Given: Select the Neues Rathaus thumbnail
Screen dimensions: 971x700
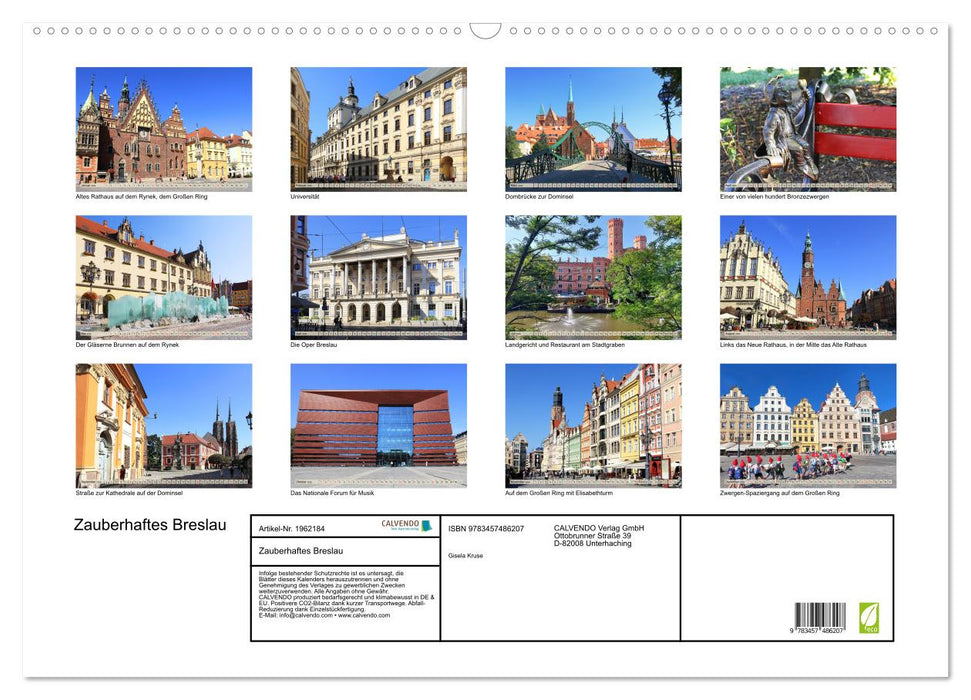Looking at the screenshot, I should pos(807,277).
